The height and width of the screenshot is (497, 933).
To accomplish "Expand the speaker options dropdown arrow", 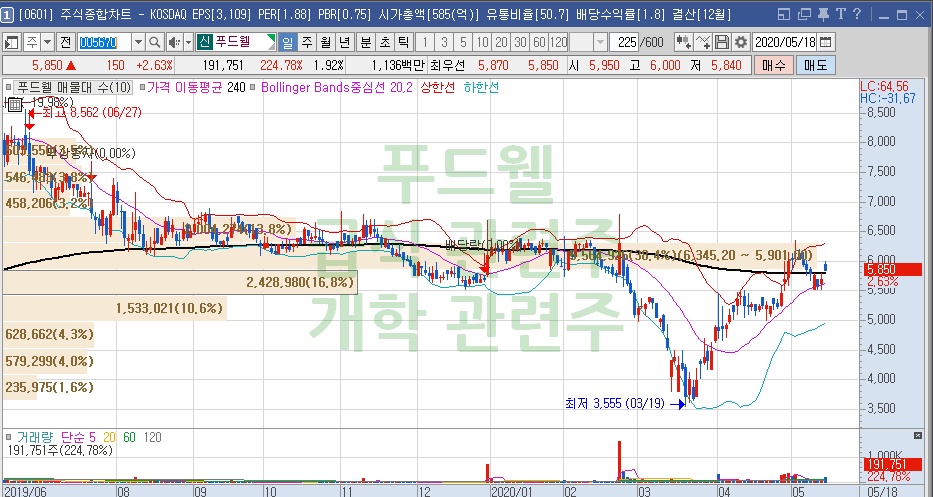I will pos(189,42).
